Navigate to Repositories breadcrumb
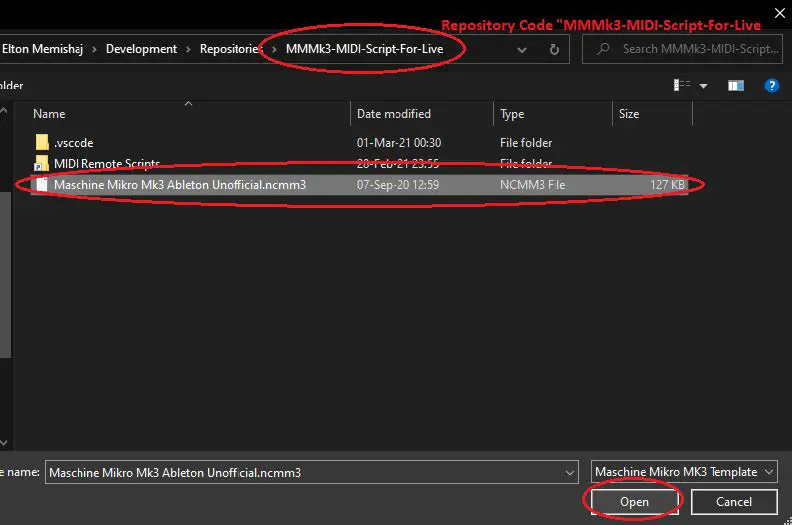Viewport: 792px width, 525px height. tap(230, 49)
